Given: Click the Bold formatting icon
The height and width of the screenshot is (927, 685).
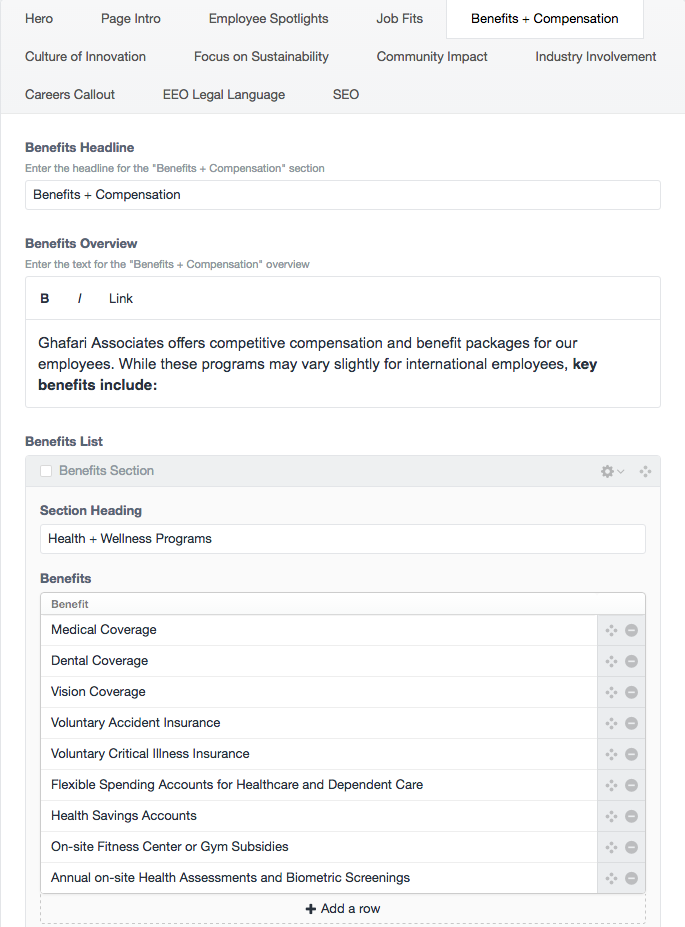Looking at the screenshot, I should pos(45,299).
